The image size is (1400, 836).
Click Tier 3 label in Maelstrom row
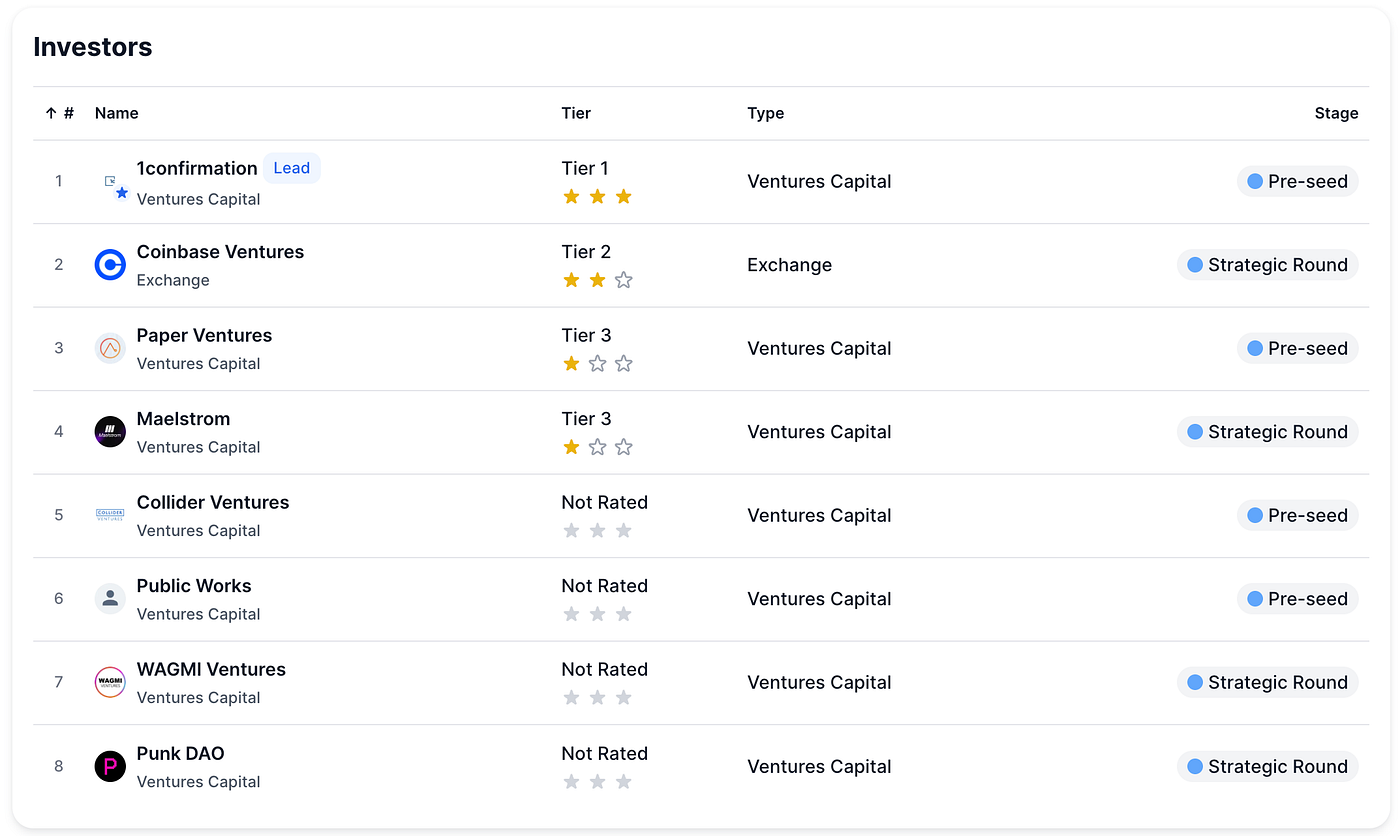pos(586,419)
